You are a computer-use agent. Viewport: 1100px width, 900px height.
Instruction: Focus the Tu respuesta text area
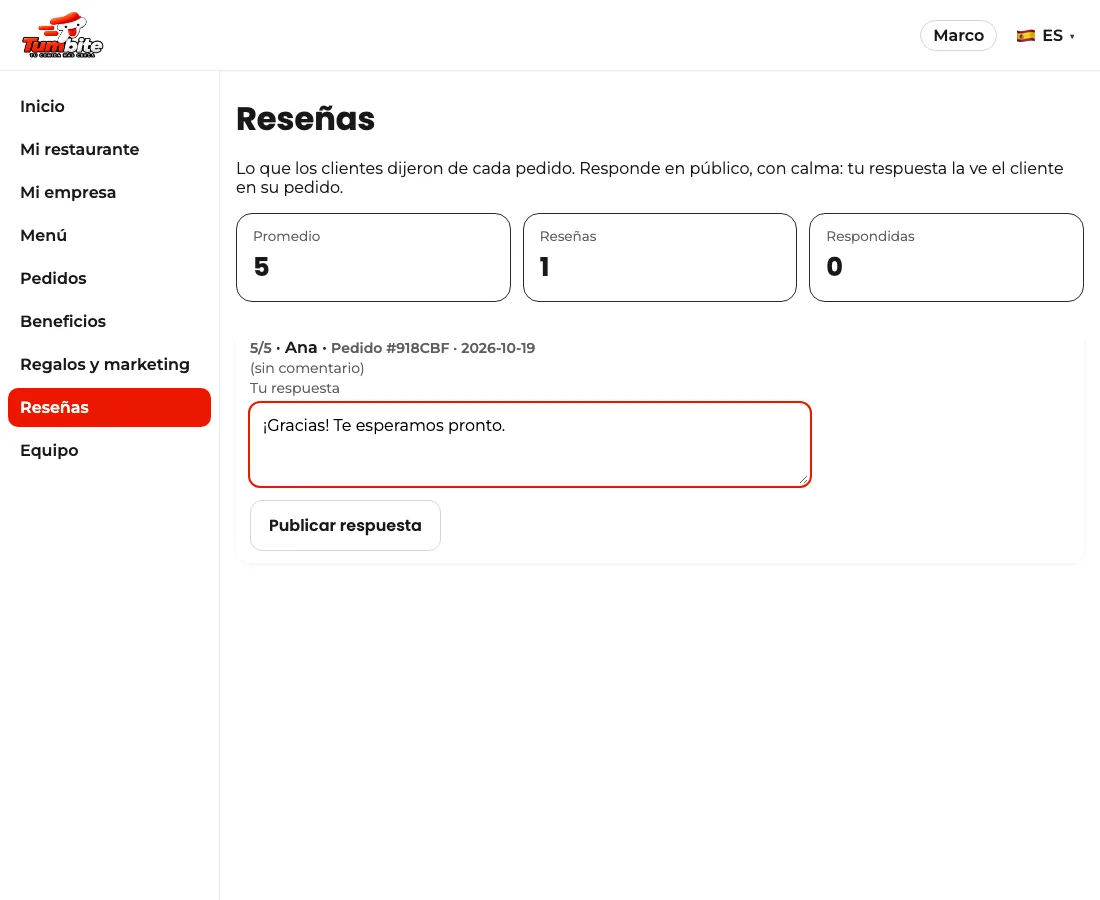click(530, 445)
